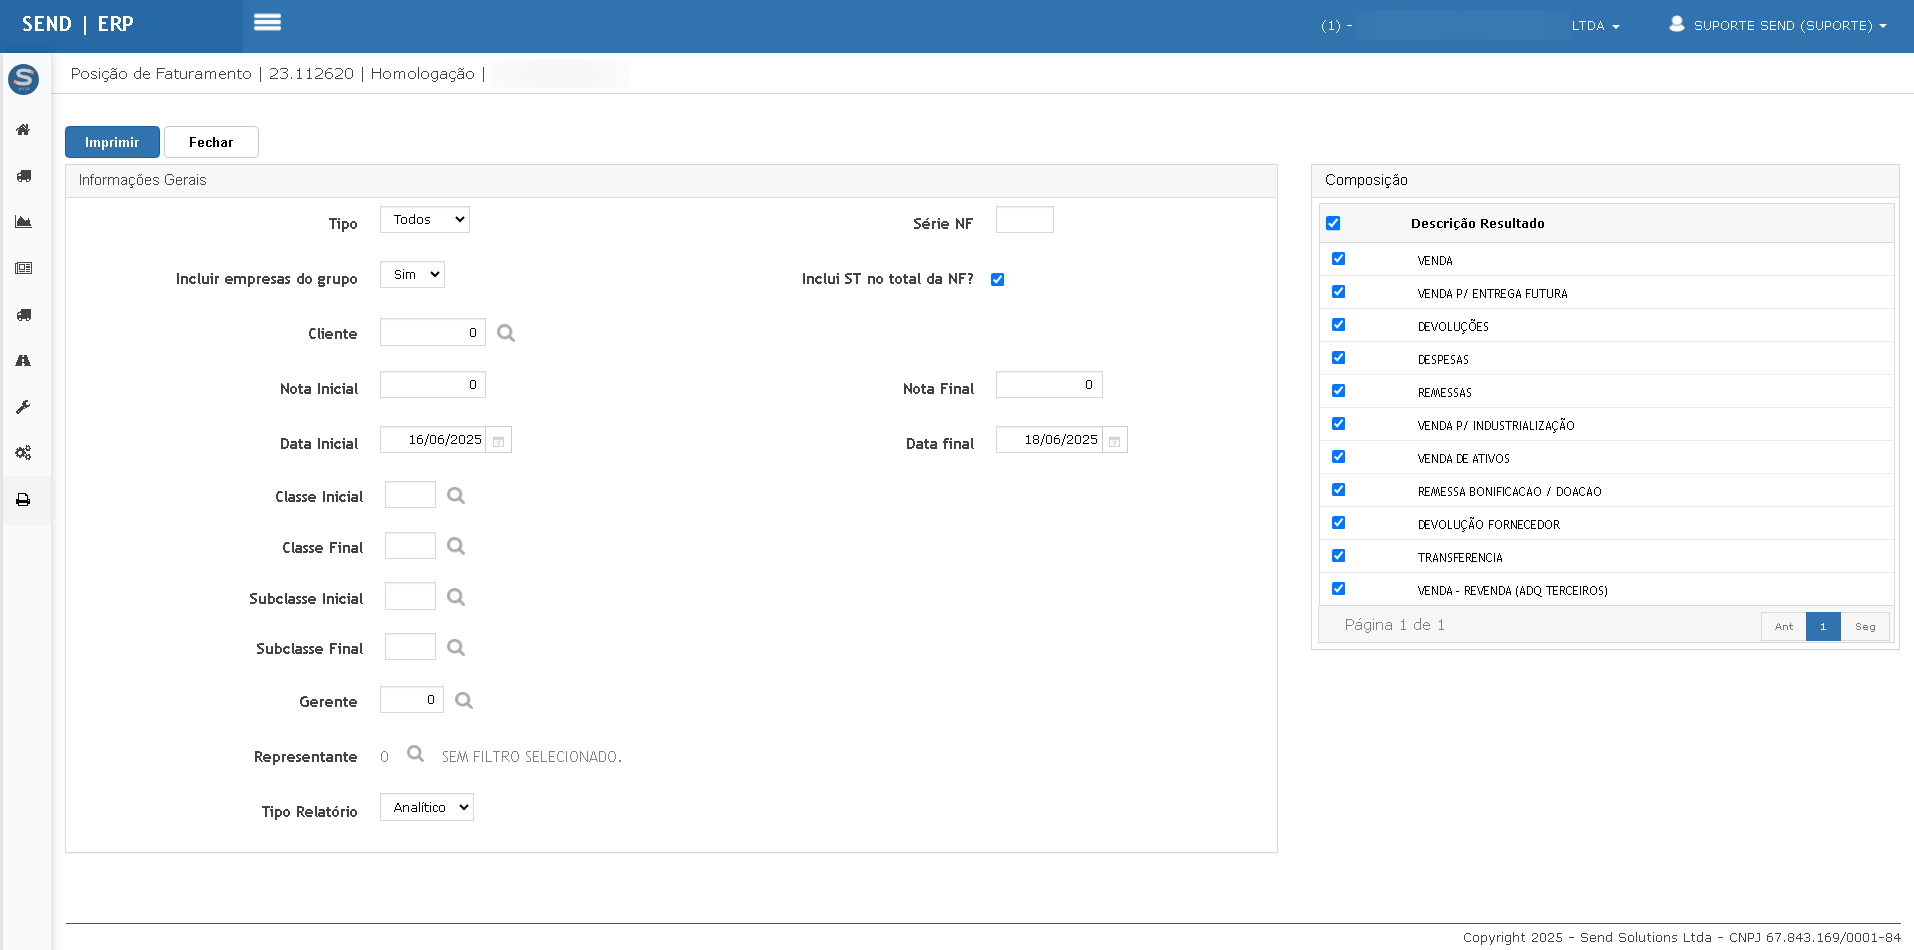Viewport: 1914px width, 950px height.
Task: Go to next page with Seg button
Action: pyautogui.click(x=1865, y=626)
